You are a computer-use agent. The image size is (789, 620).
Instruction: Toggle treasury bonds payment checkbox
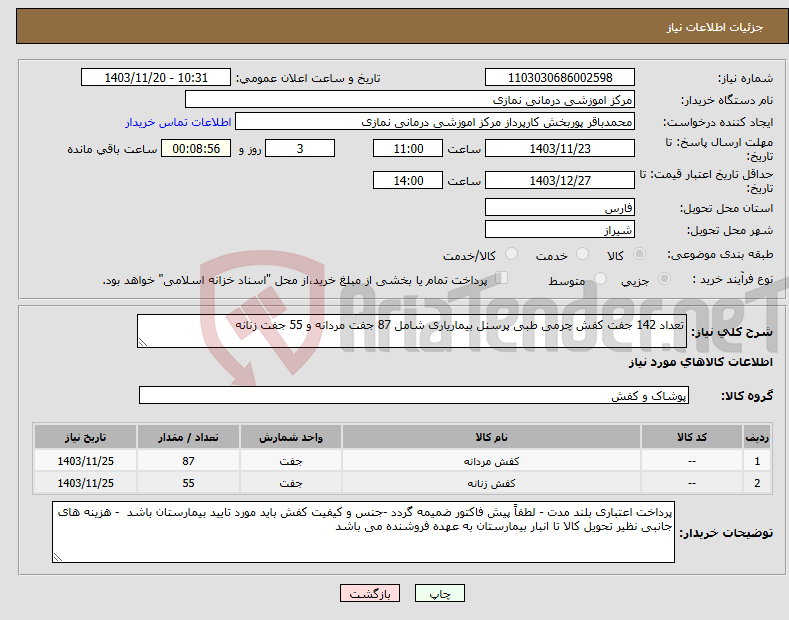coord(502,277)
